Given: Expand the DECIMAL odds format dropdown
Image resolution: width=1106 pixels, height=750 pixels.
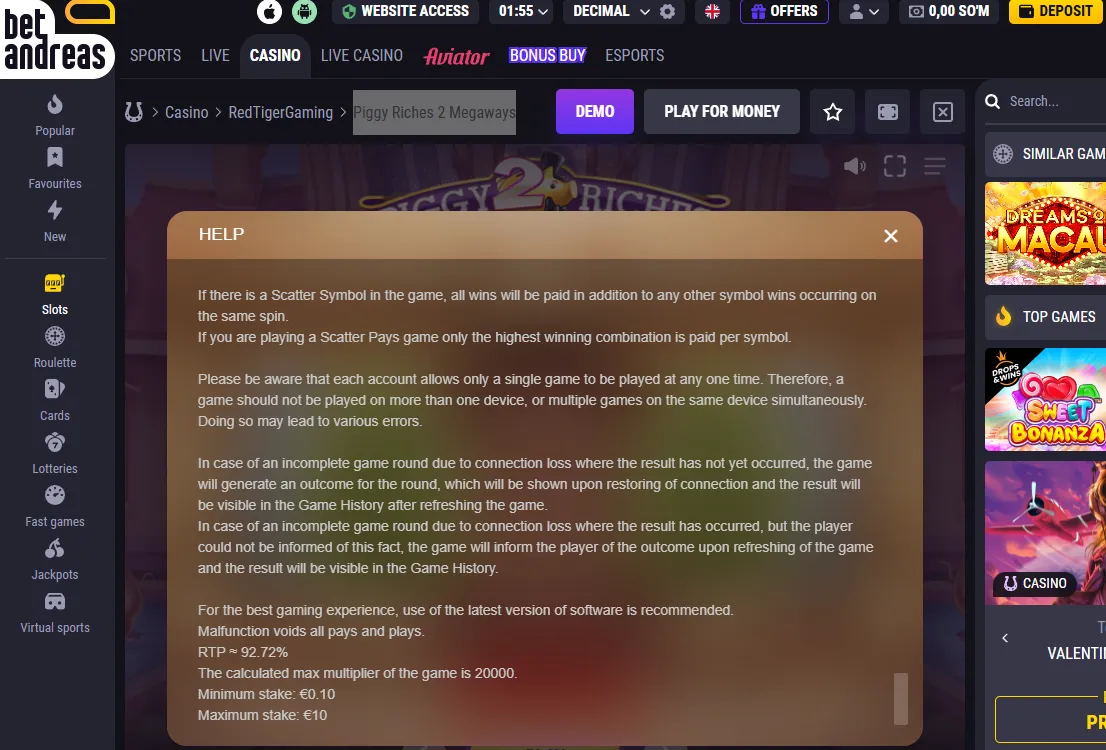Looking at the screenshot, I should (611, 11).
